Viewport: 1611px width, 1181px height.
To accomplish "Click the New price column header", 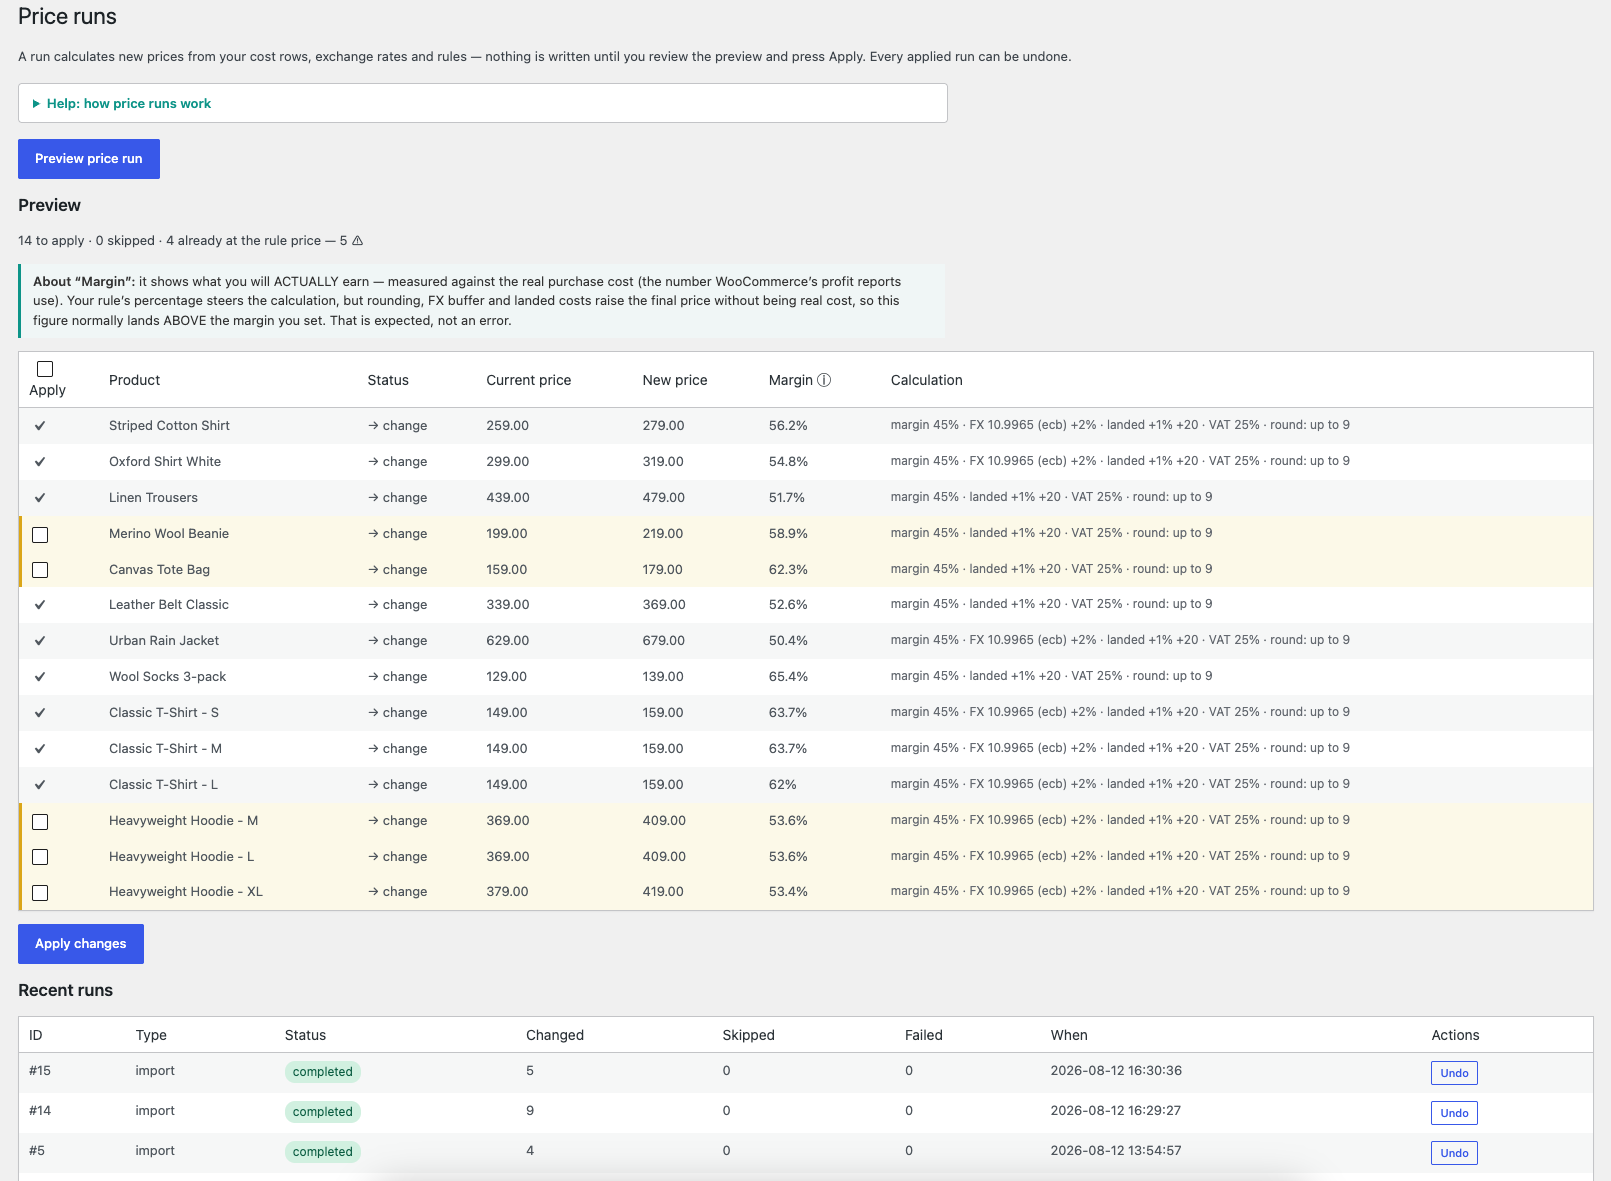I will [675, 380].
